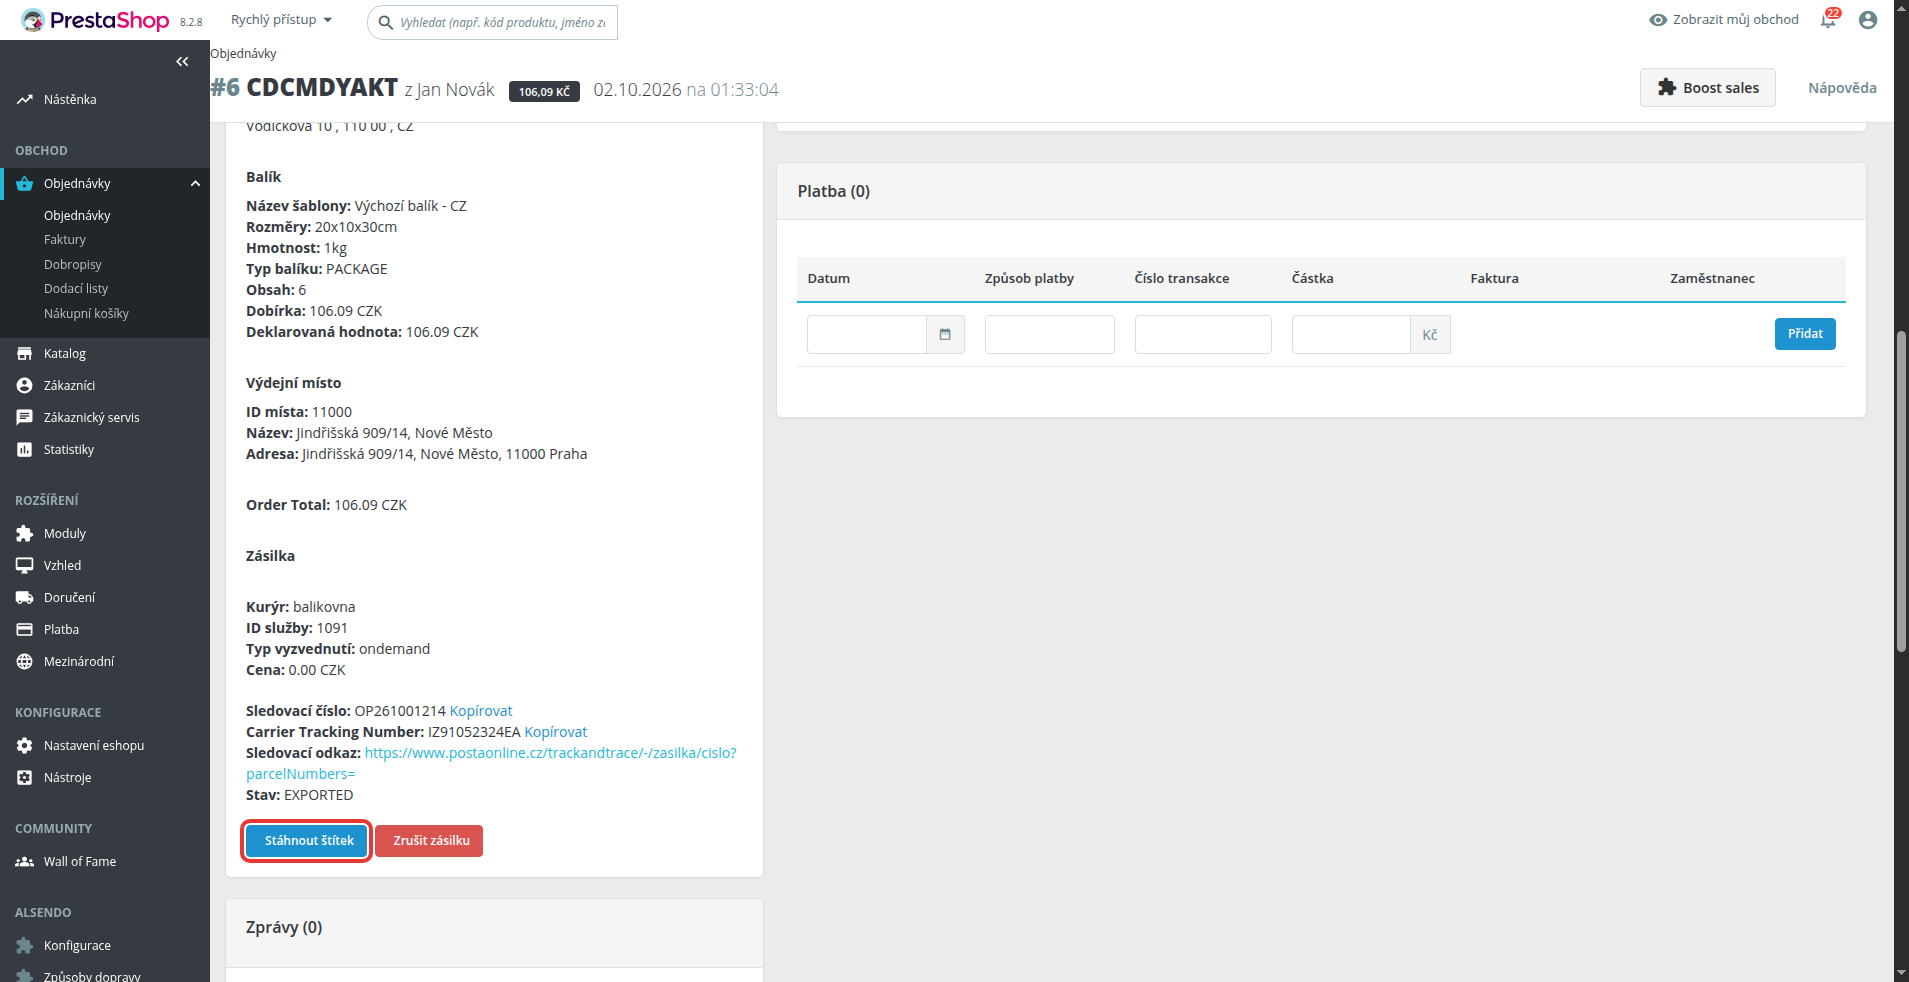
Task: Click the Wall of Fame people icon
Action: (x=25, y=862)
